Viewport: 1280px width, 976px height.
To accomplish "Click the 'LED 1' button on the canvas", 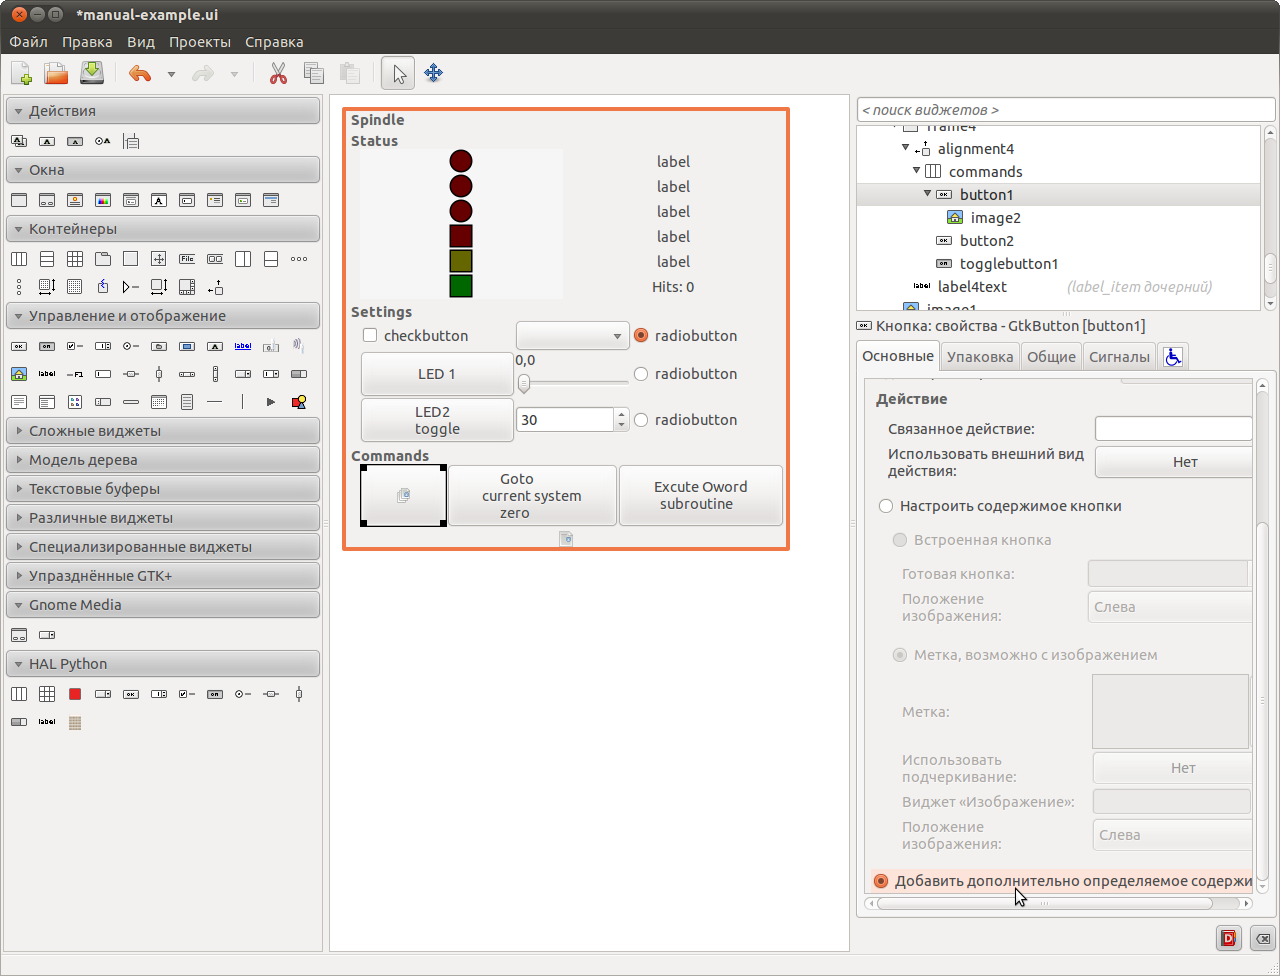I will (x=436, y=374).
